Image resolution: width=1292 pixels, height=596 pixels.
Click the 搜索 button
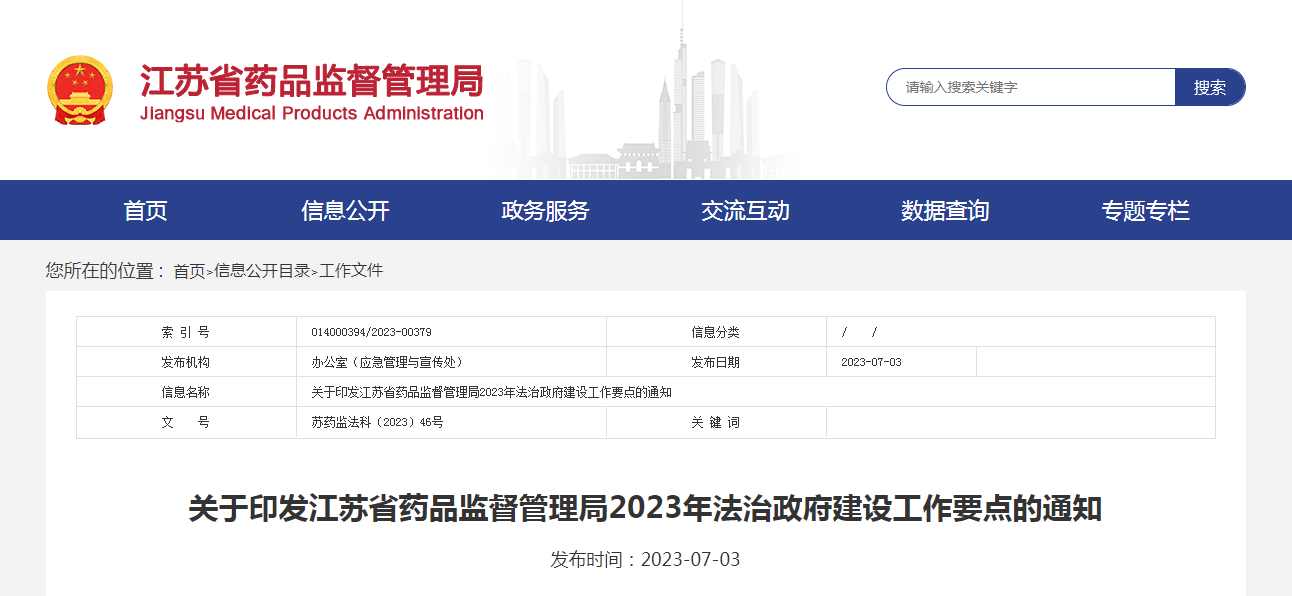pos(1210,87)
